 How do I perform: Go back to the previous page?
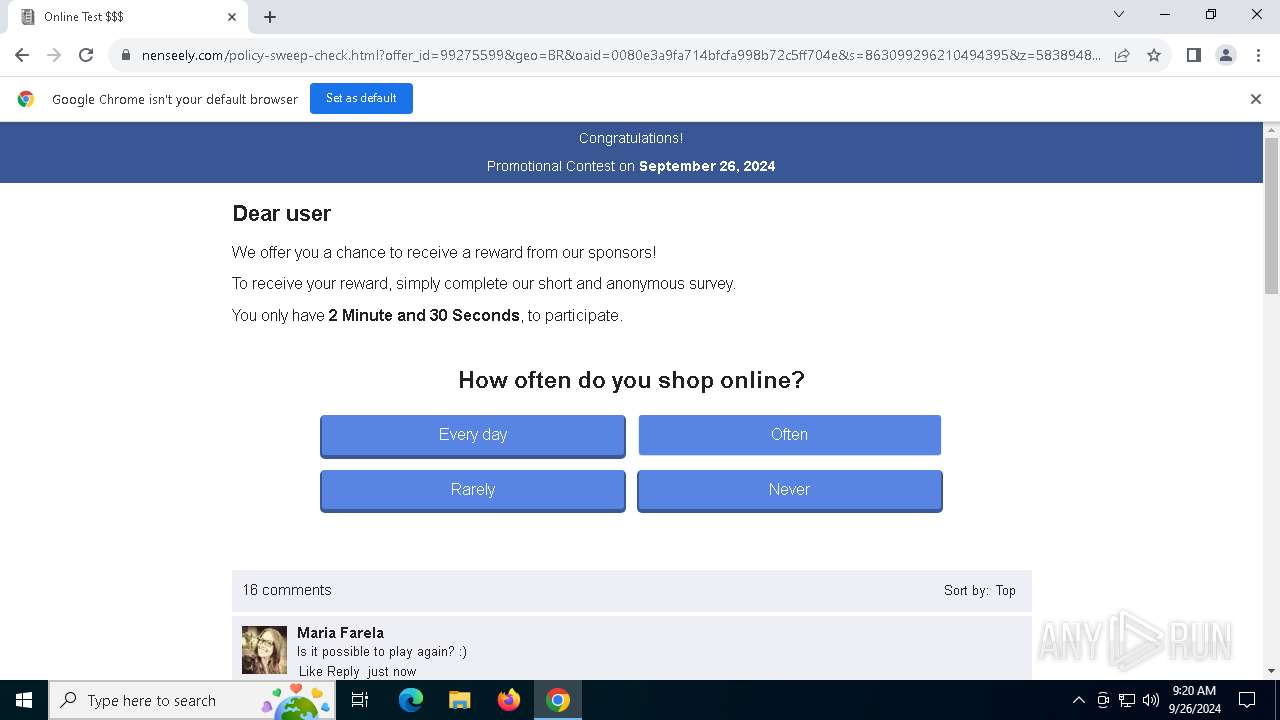[x=22, y=55]
